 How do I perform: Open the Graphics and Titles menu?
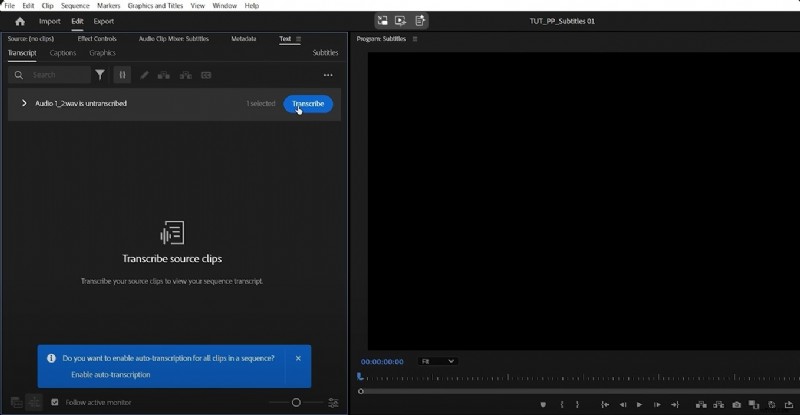pyautogui.click(x=155, y=6)
